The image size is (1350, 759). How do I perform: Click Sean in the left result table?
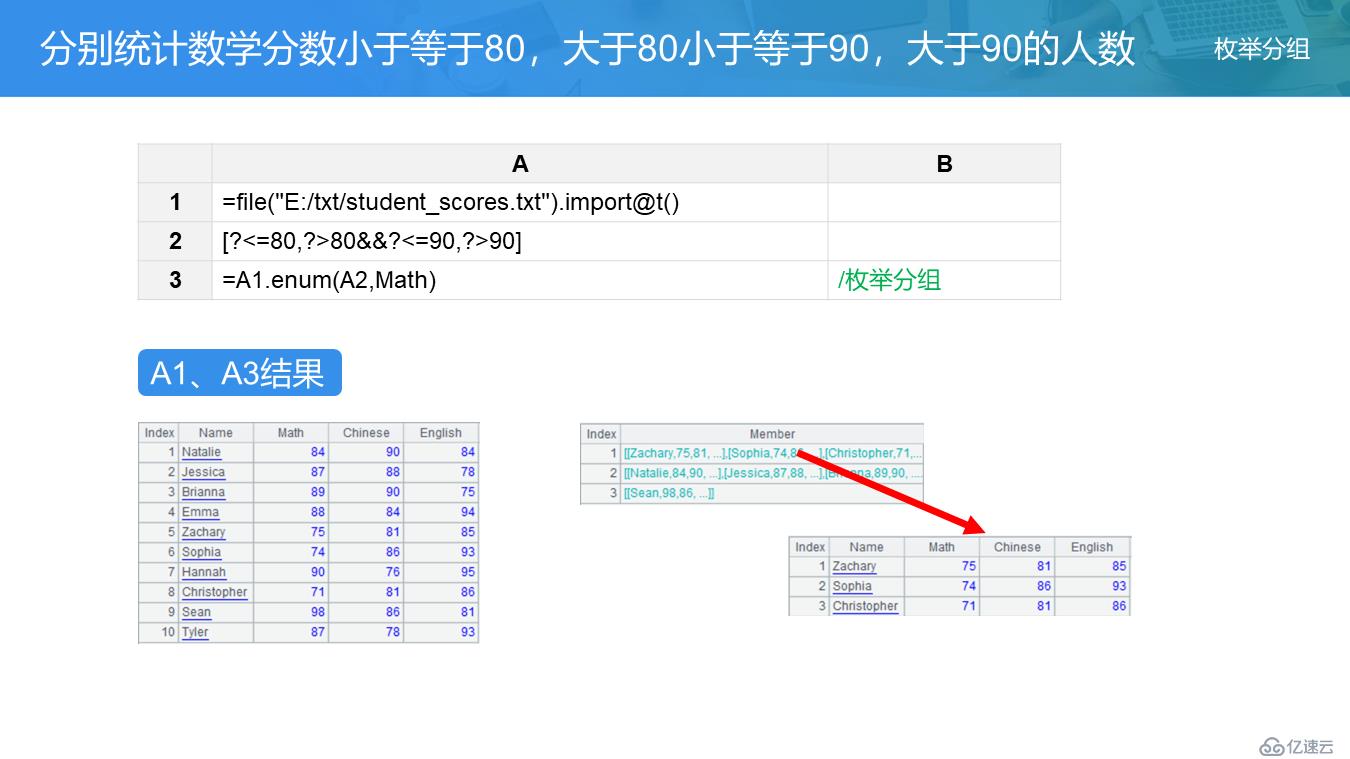click(x=196, y=612)
